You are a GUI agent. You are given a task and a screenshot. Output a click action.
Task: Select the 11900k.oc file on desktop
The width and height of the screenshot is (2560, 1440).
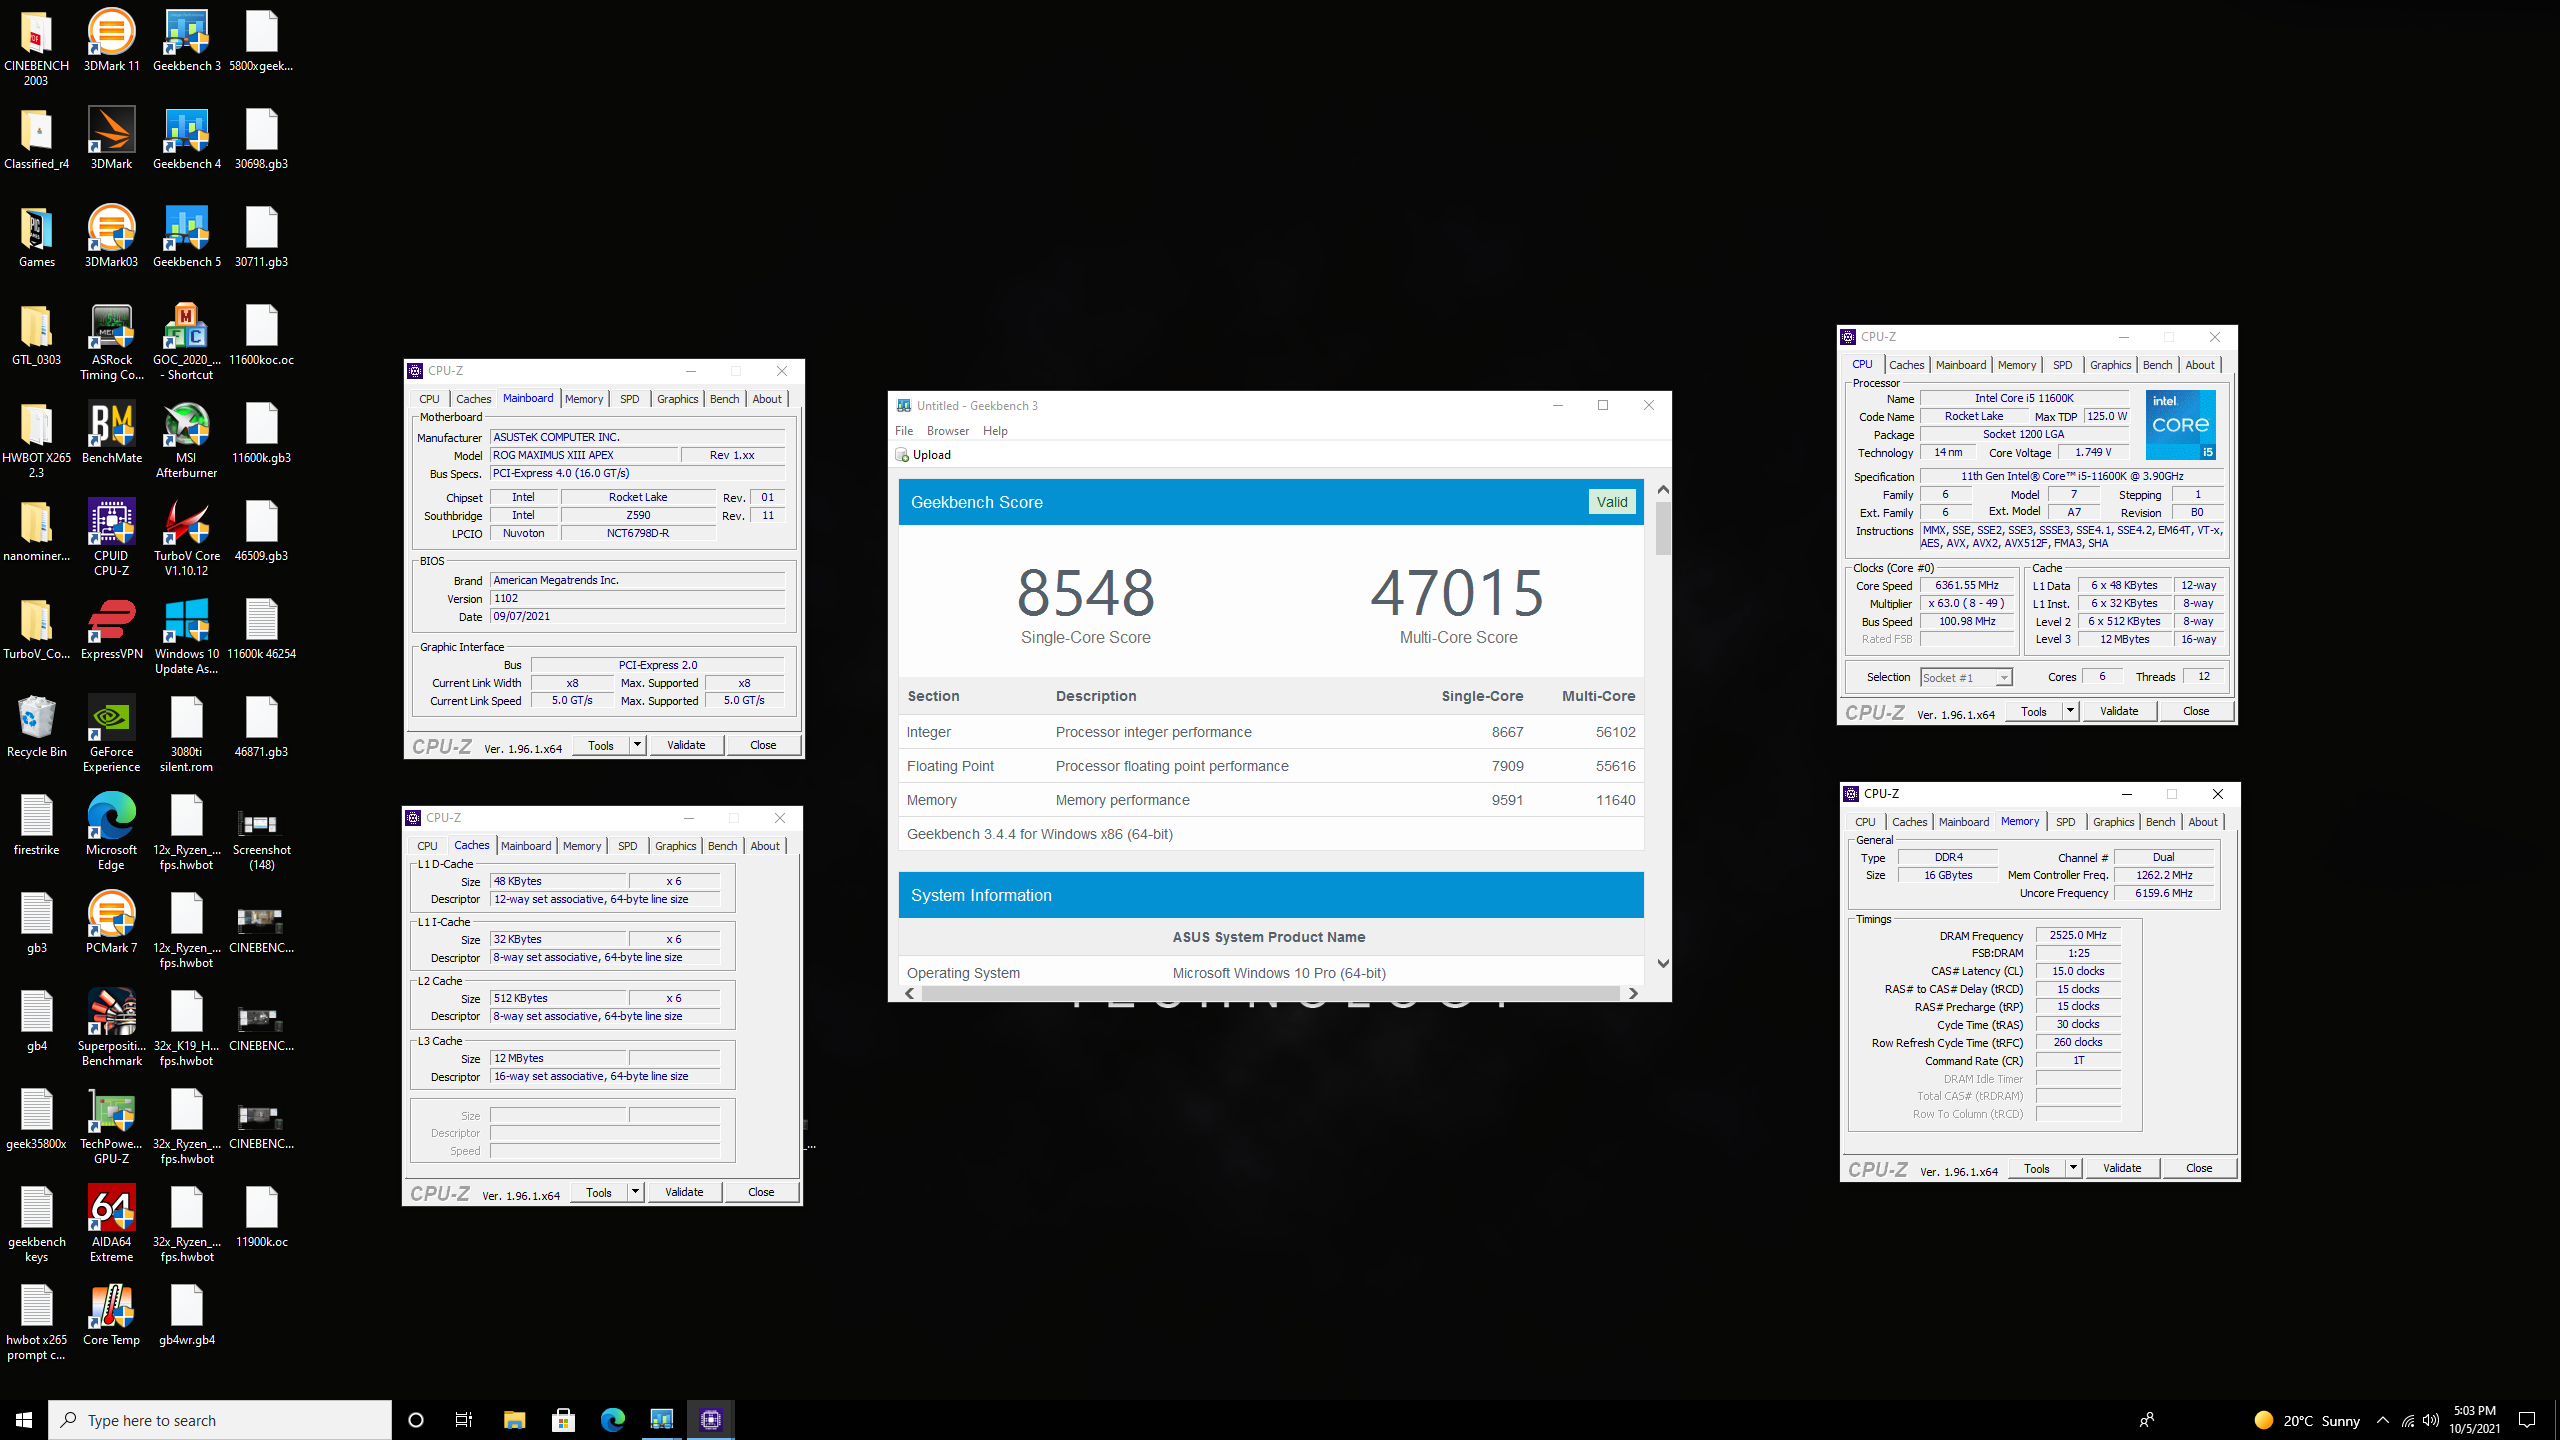pyautogui.click(x=261, y=1217)
